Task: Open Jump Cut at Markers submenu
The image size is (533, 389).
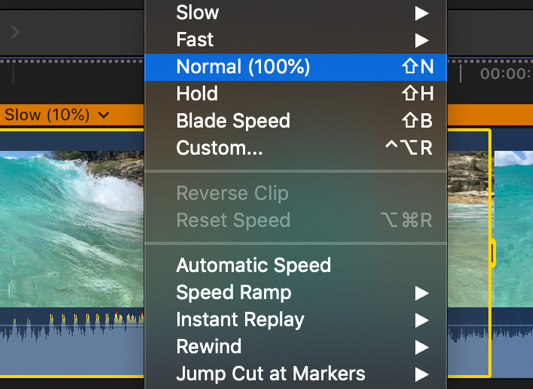Action: (295, 374)
